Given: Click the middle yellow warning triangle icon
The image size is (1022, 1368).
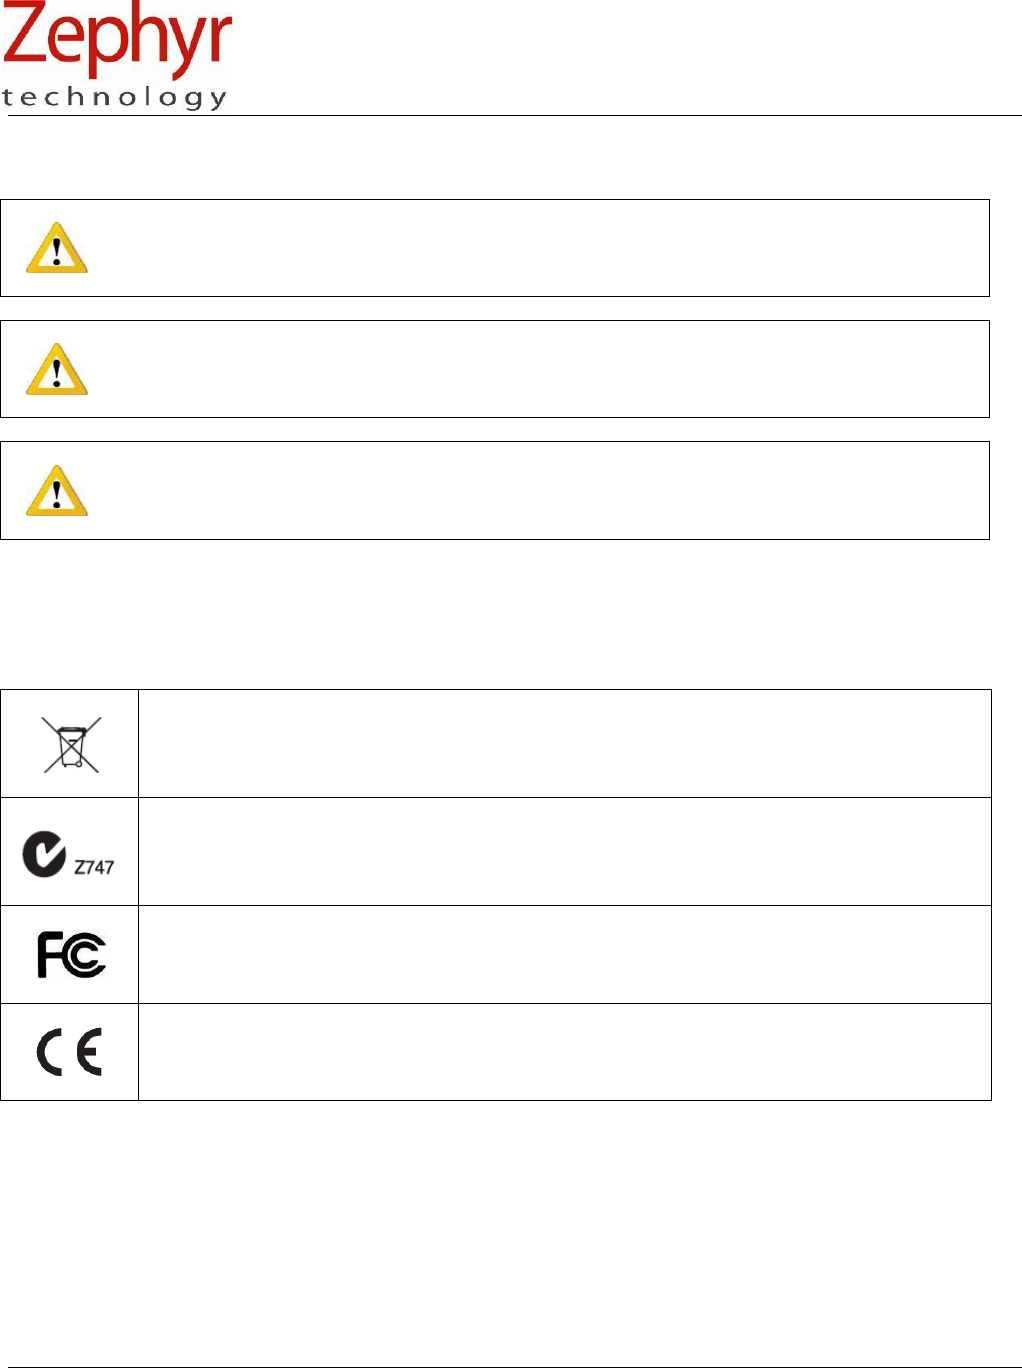Looking at the screenshot, I should 57,369.
